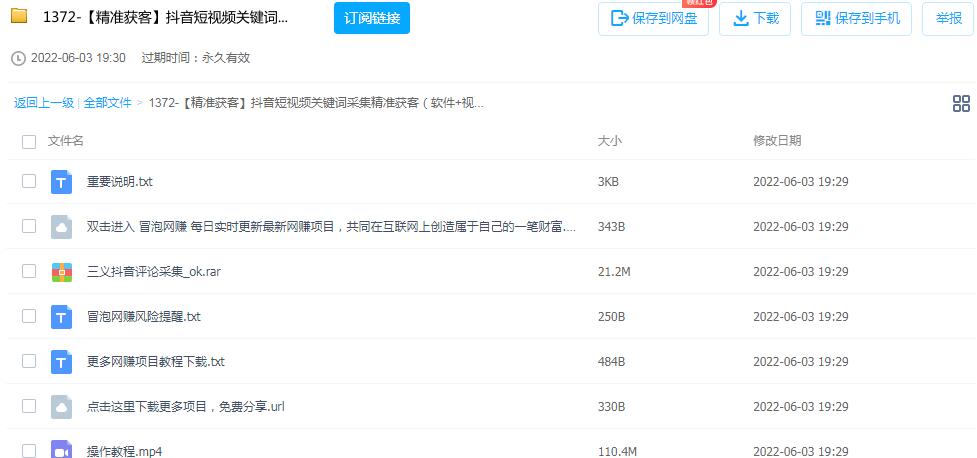The width and height of the screenshot is (977, 458).
Task: Check the box for the 双击进入 冒泡网赚 file
Action: click(x=29, y=226)
